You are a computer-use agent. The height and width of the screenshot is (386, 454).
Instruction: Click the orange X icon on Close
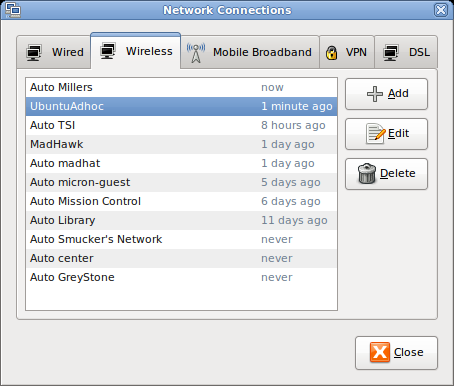click(380, 352)
